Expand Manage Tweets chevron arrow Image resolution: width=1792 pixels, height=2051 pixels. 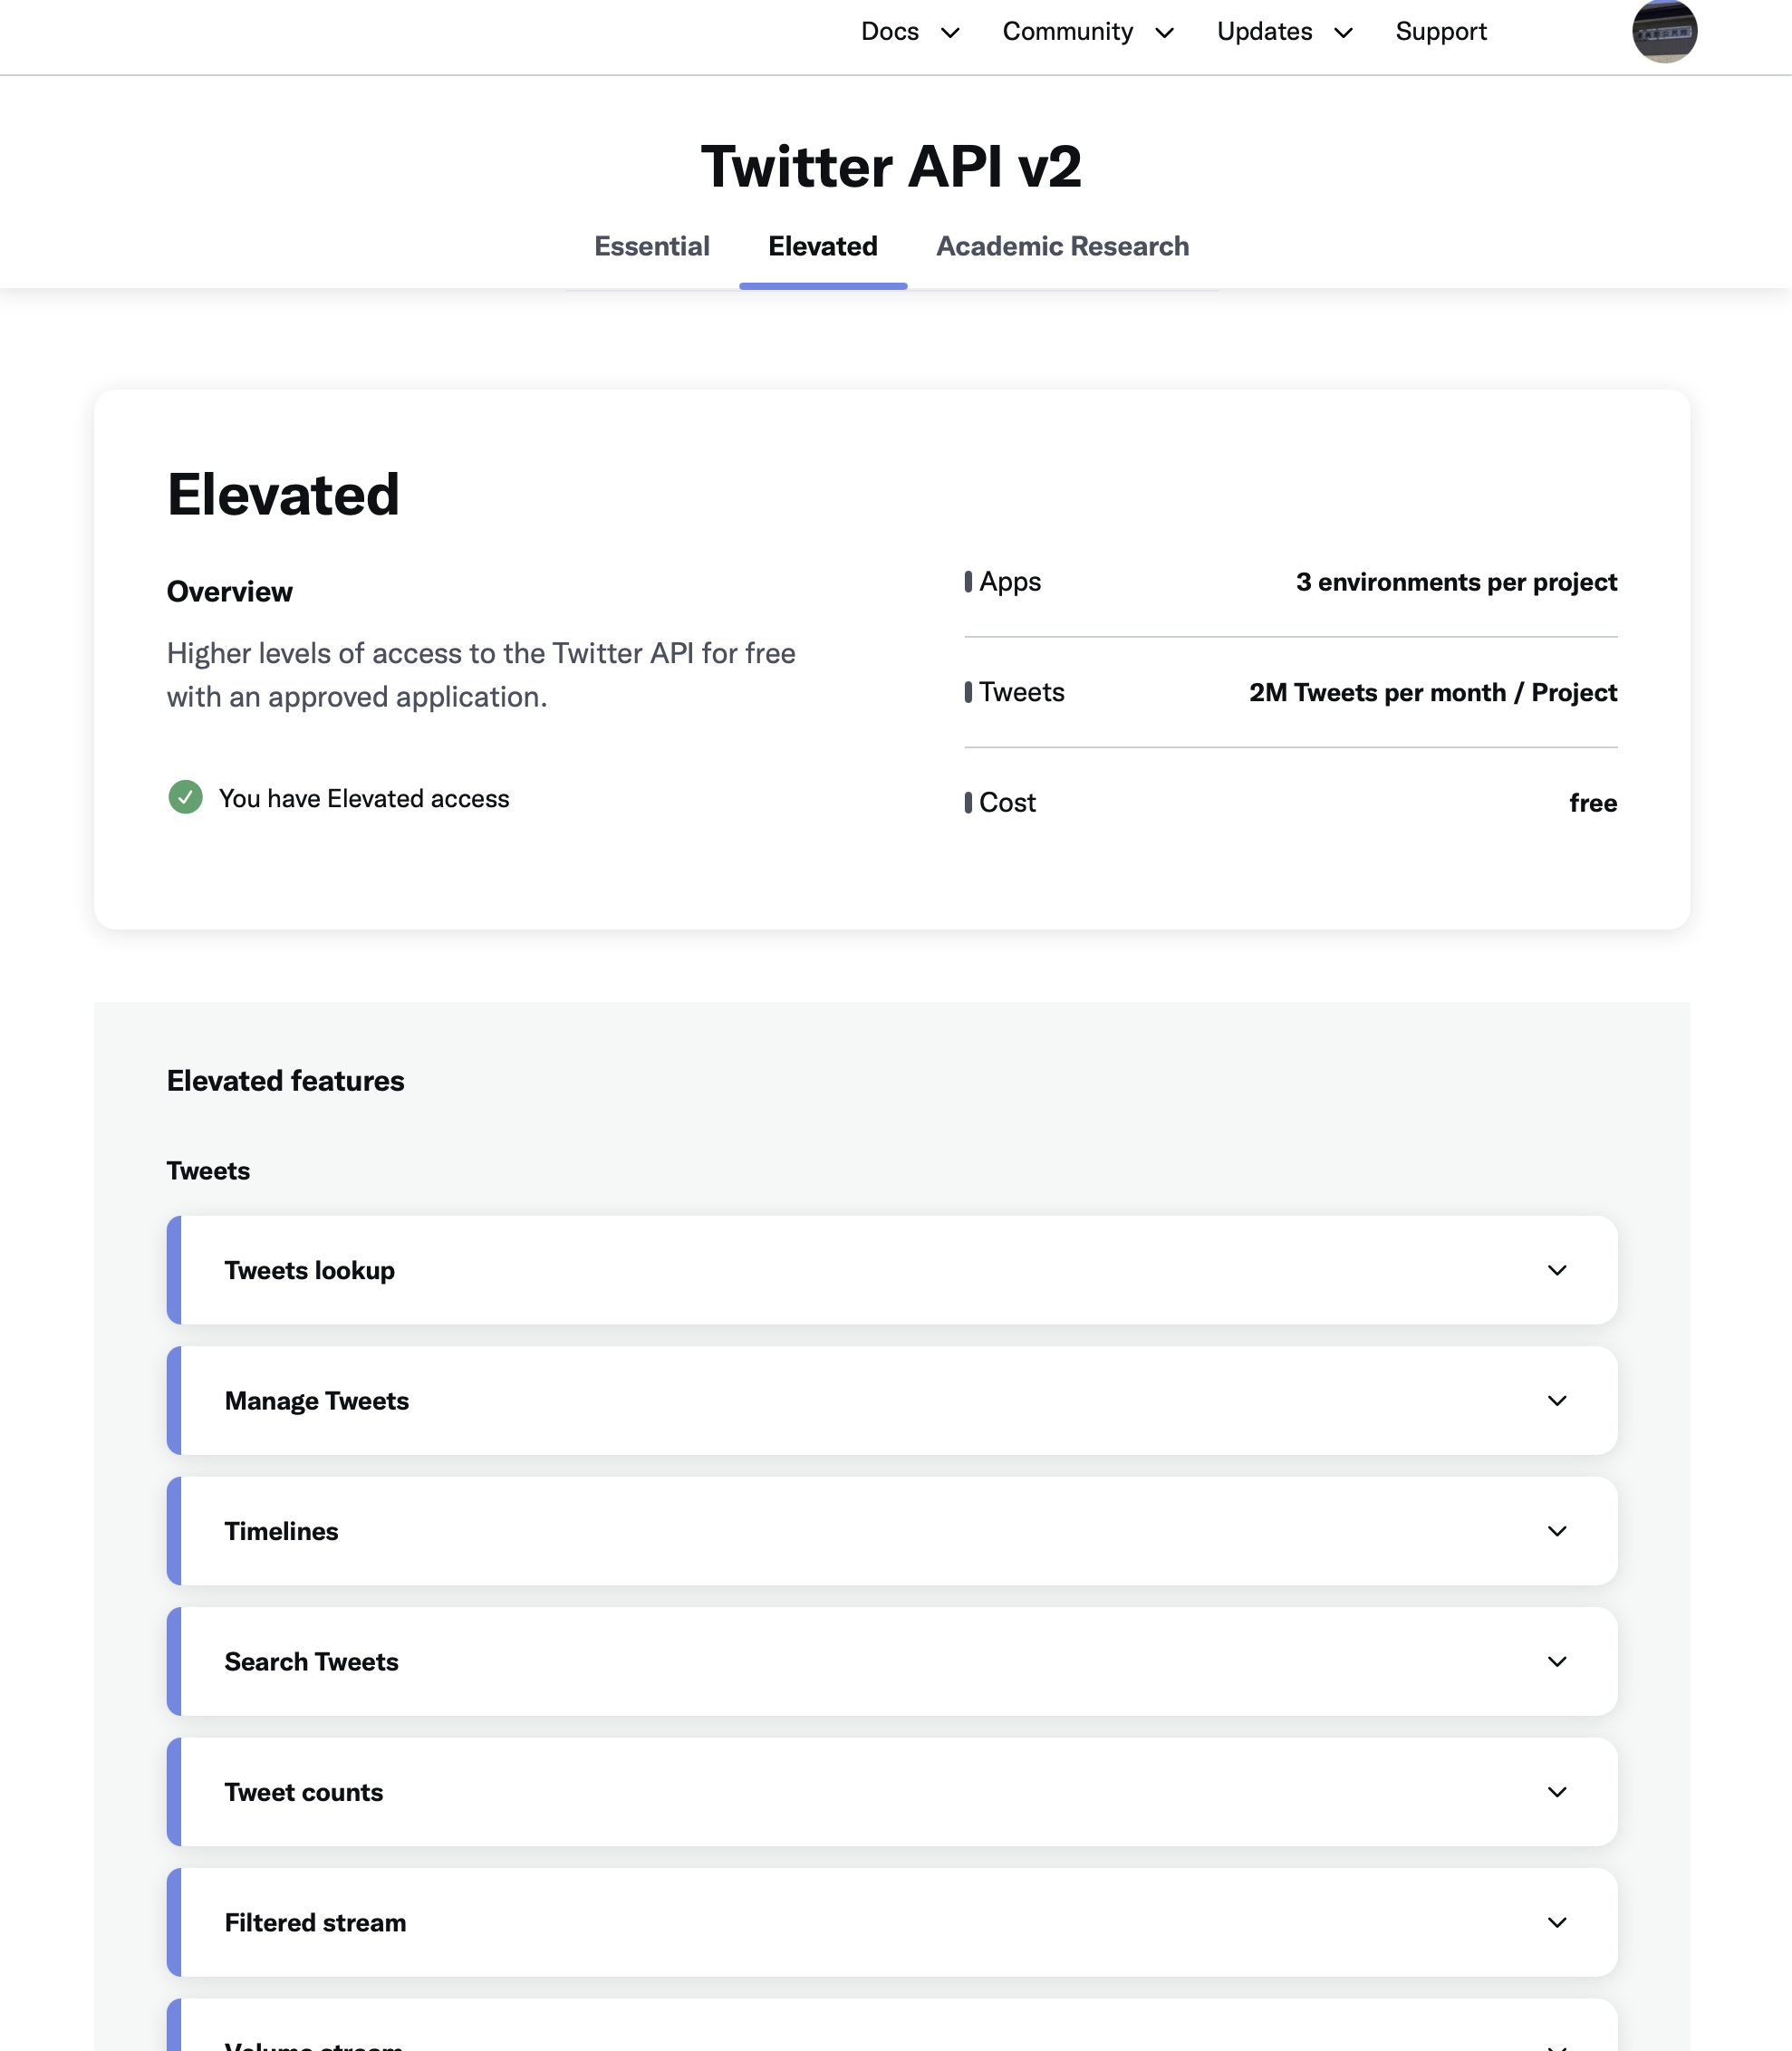tap(1556, 1400)
